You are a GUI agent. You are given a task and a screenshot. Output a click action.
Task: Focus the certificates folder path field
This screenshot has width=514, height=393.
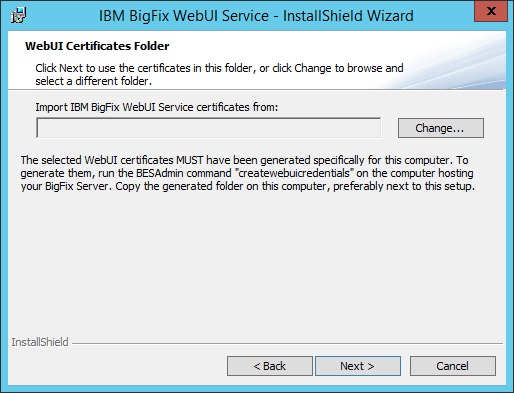pos(208,128)
